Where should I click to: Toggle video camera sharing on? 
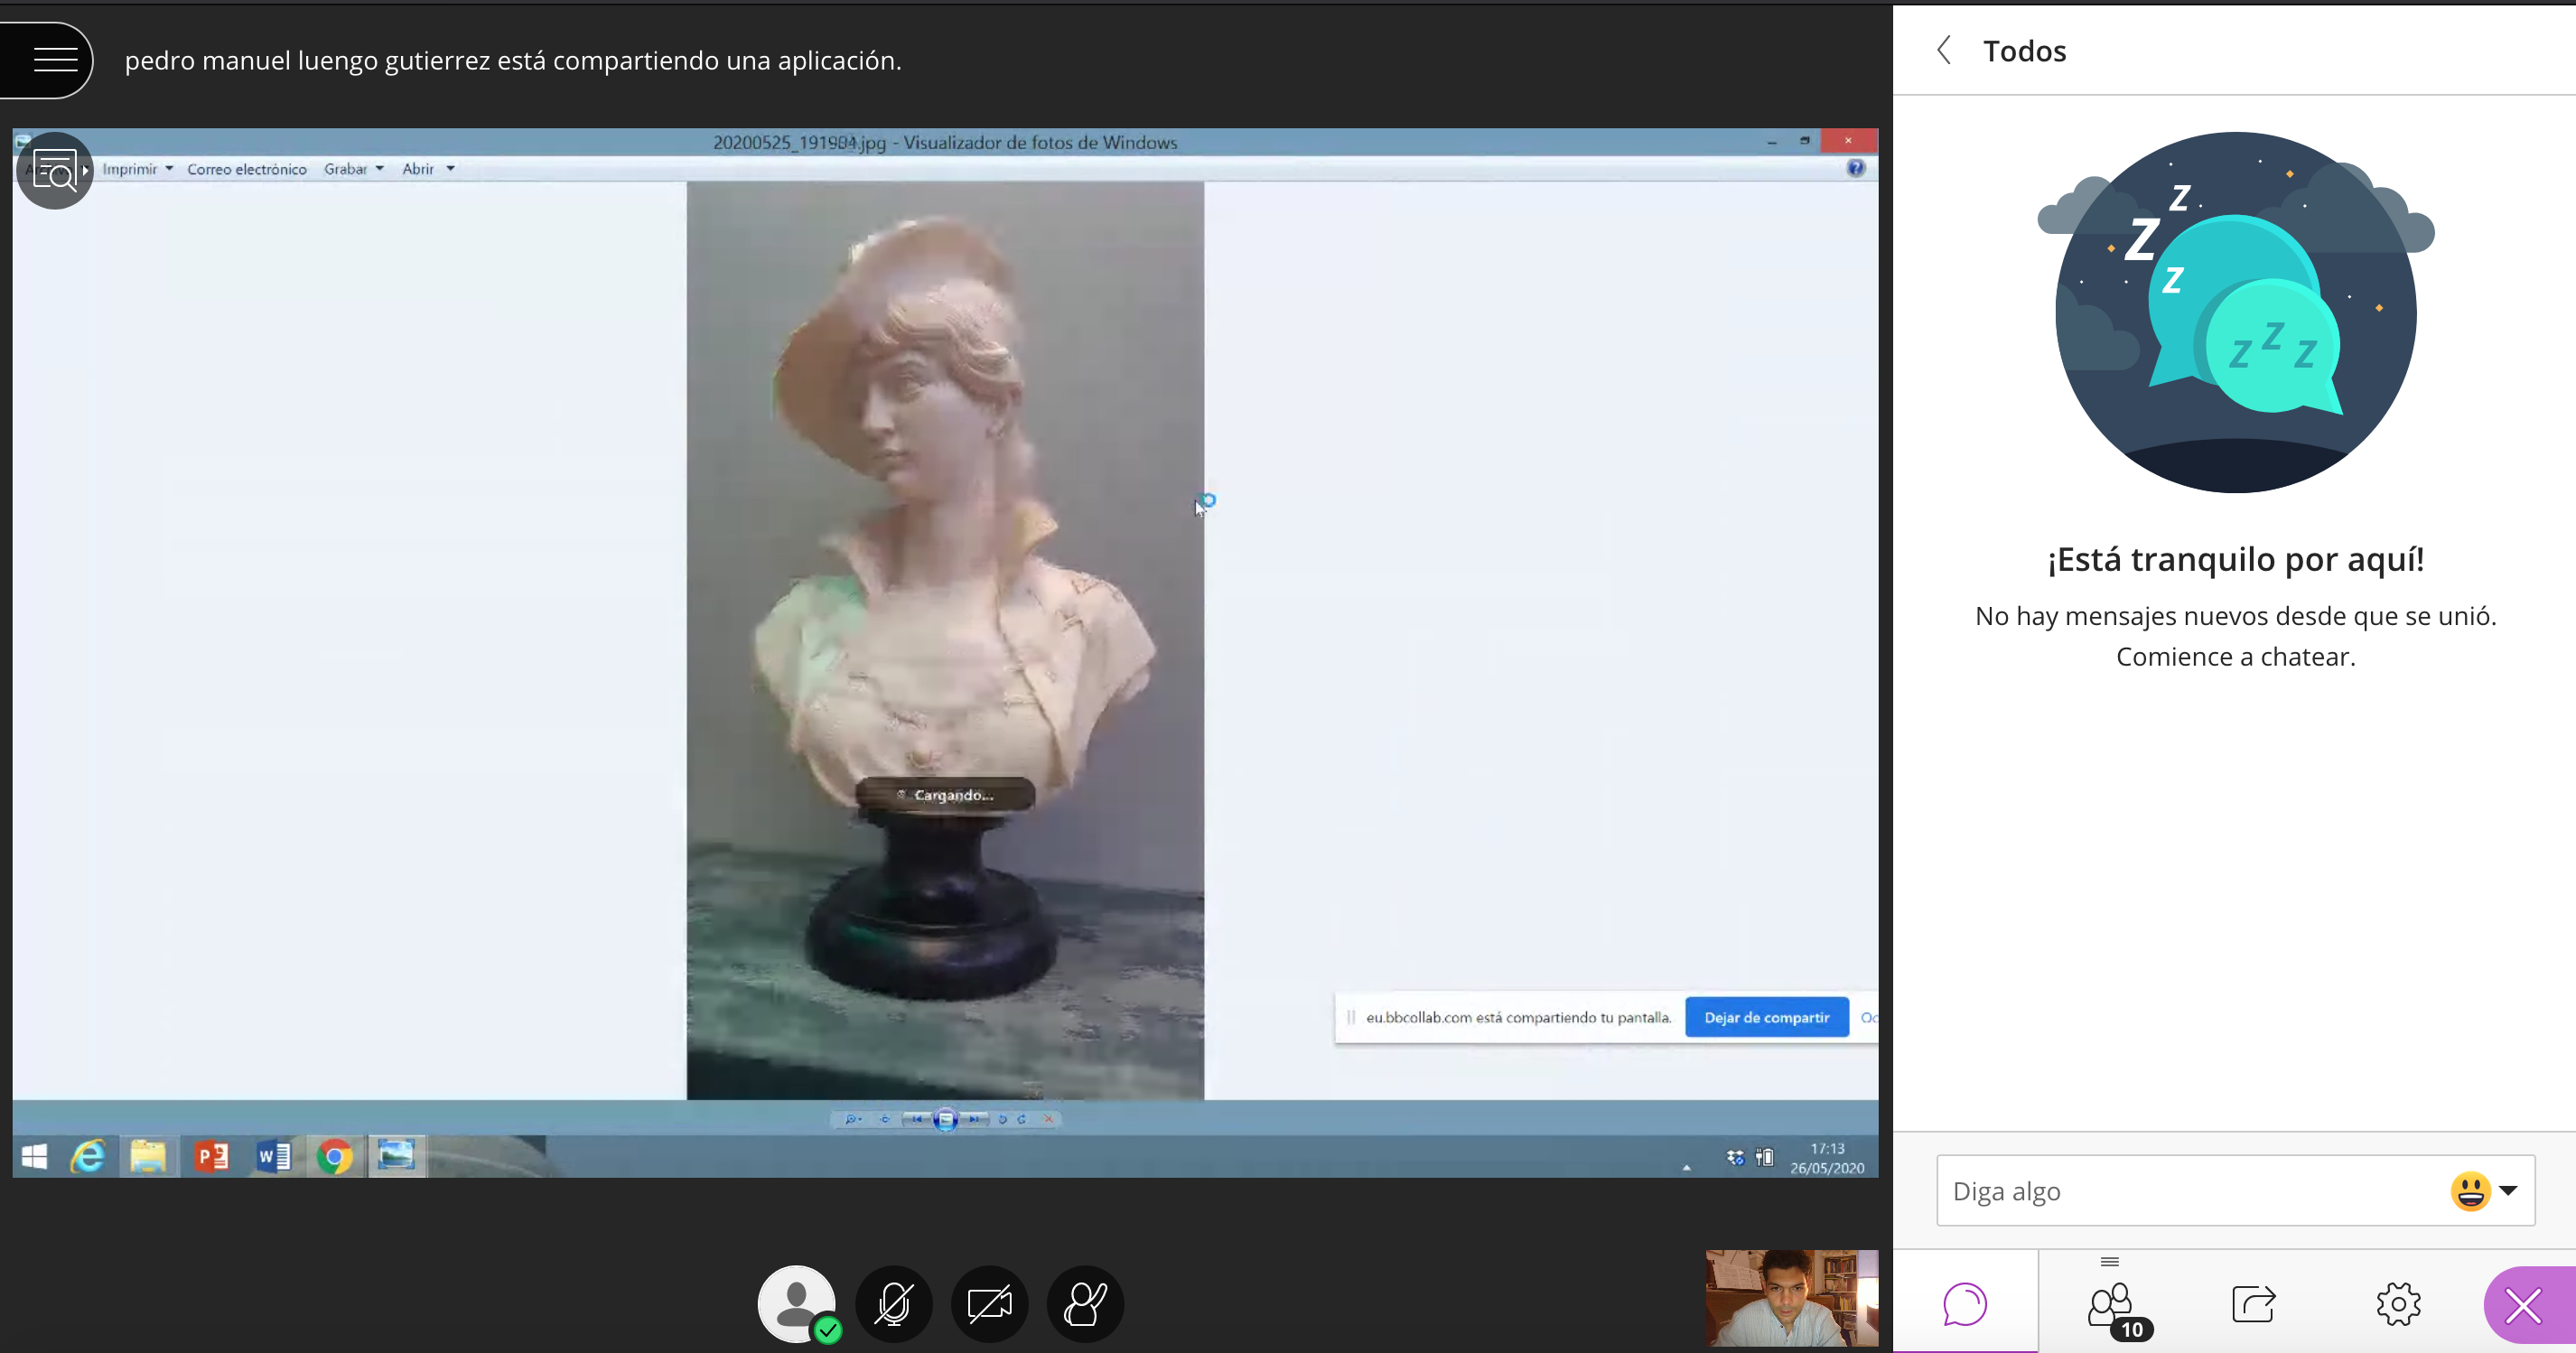(x=989, y=1304)
